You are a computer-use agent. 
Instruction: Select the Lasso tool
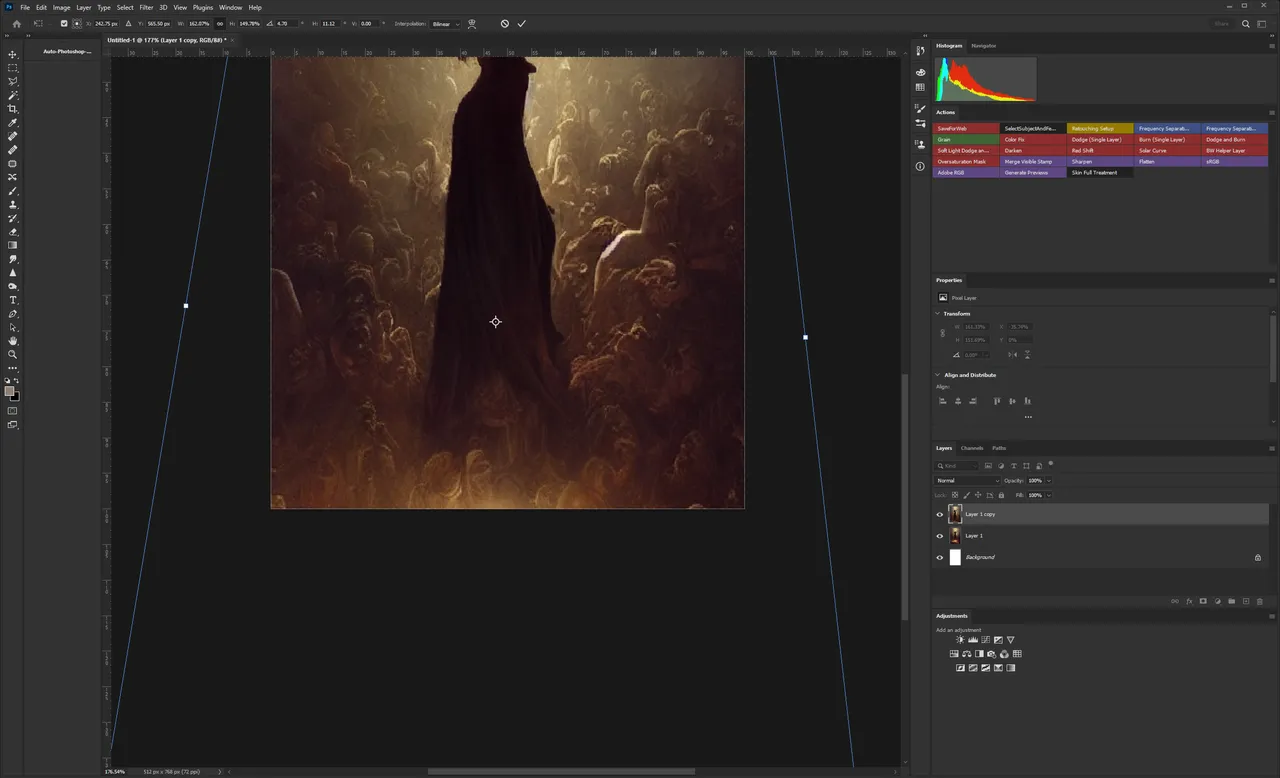pyautogui.click(x=13, y=82)
